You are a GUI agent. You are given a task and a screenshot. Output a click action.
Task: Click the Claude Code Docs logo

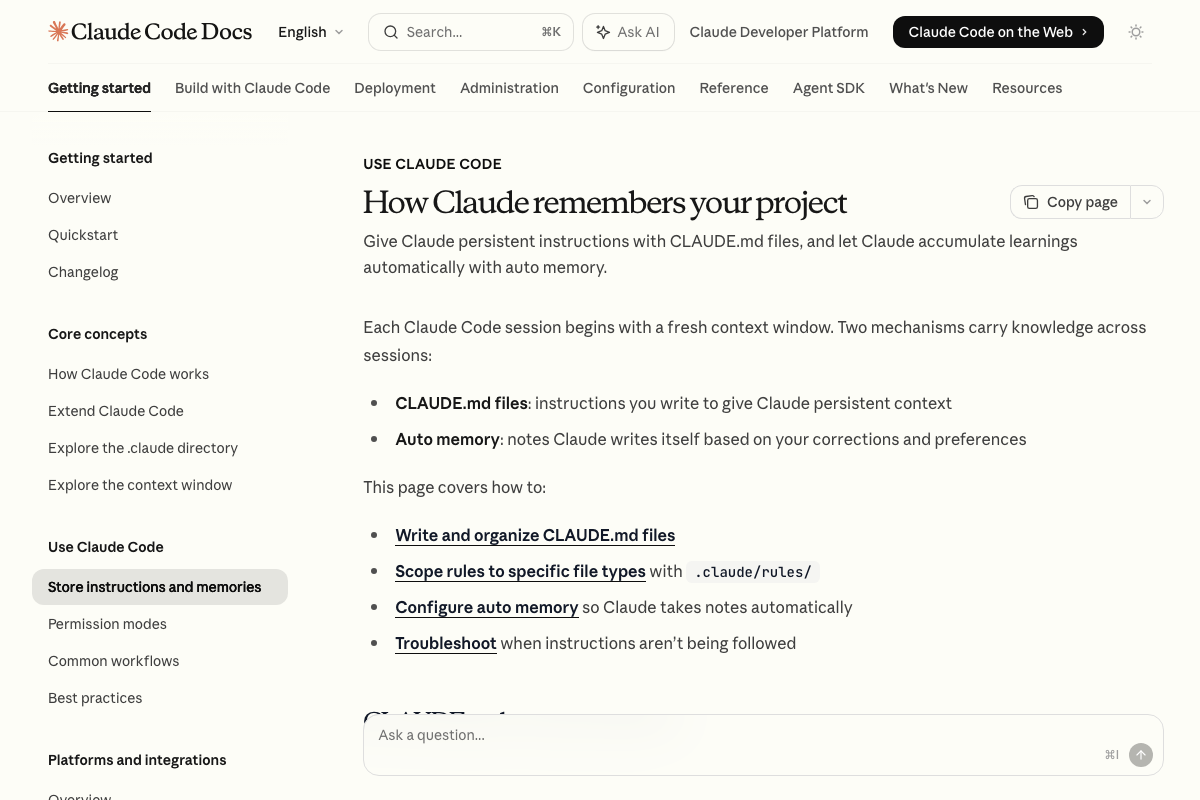click(x=150, y=31)
